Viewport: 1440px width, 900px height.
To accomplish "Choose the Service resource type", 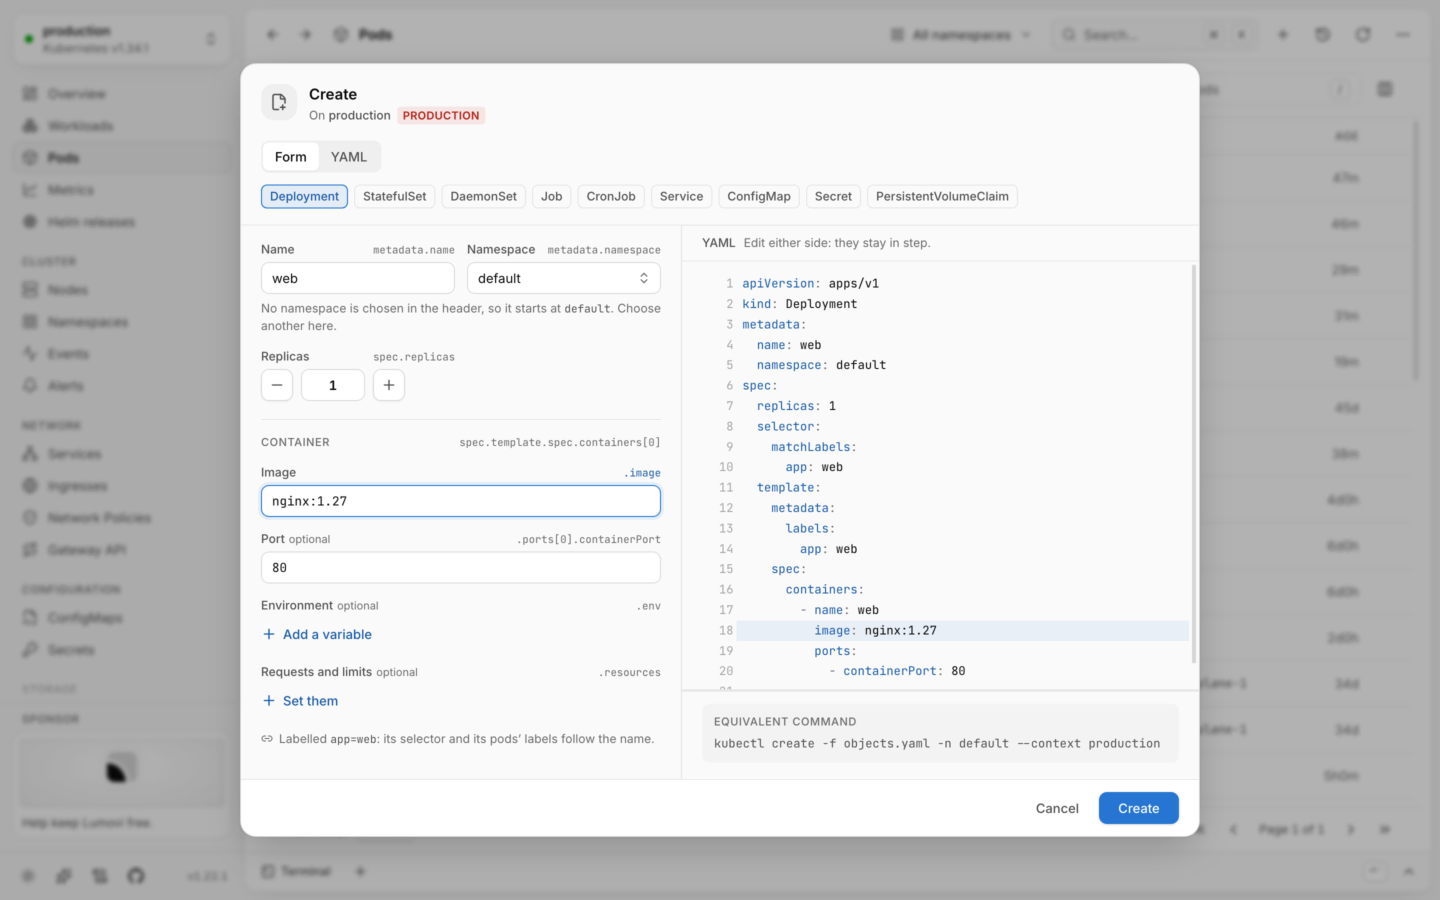I will click(682, 197).
